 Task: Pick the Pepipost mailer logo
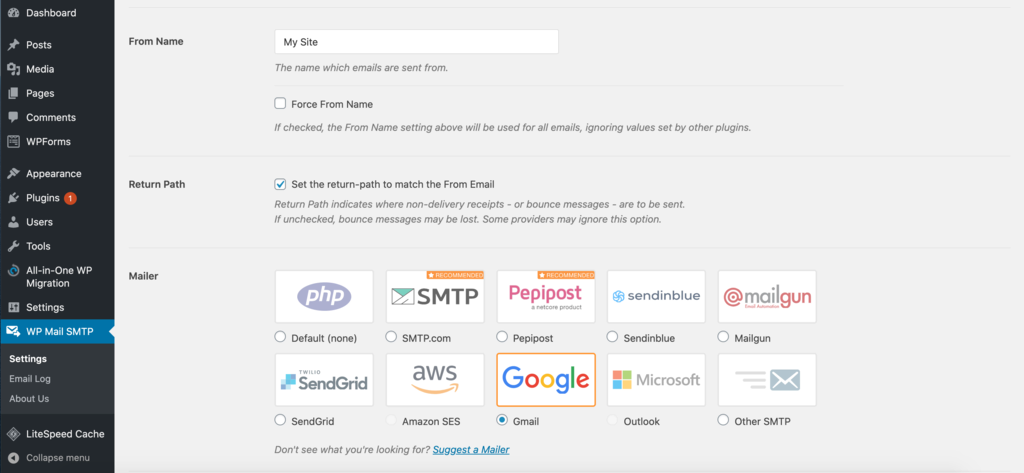(x=546, y=296)
